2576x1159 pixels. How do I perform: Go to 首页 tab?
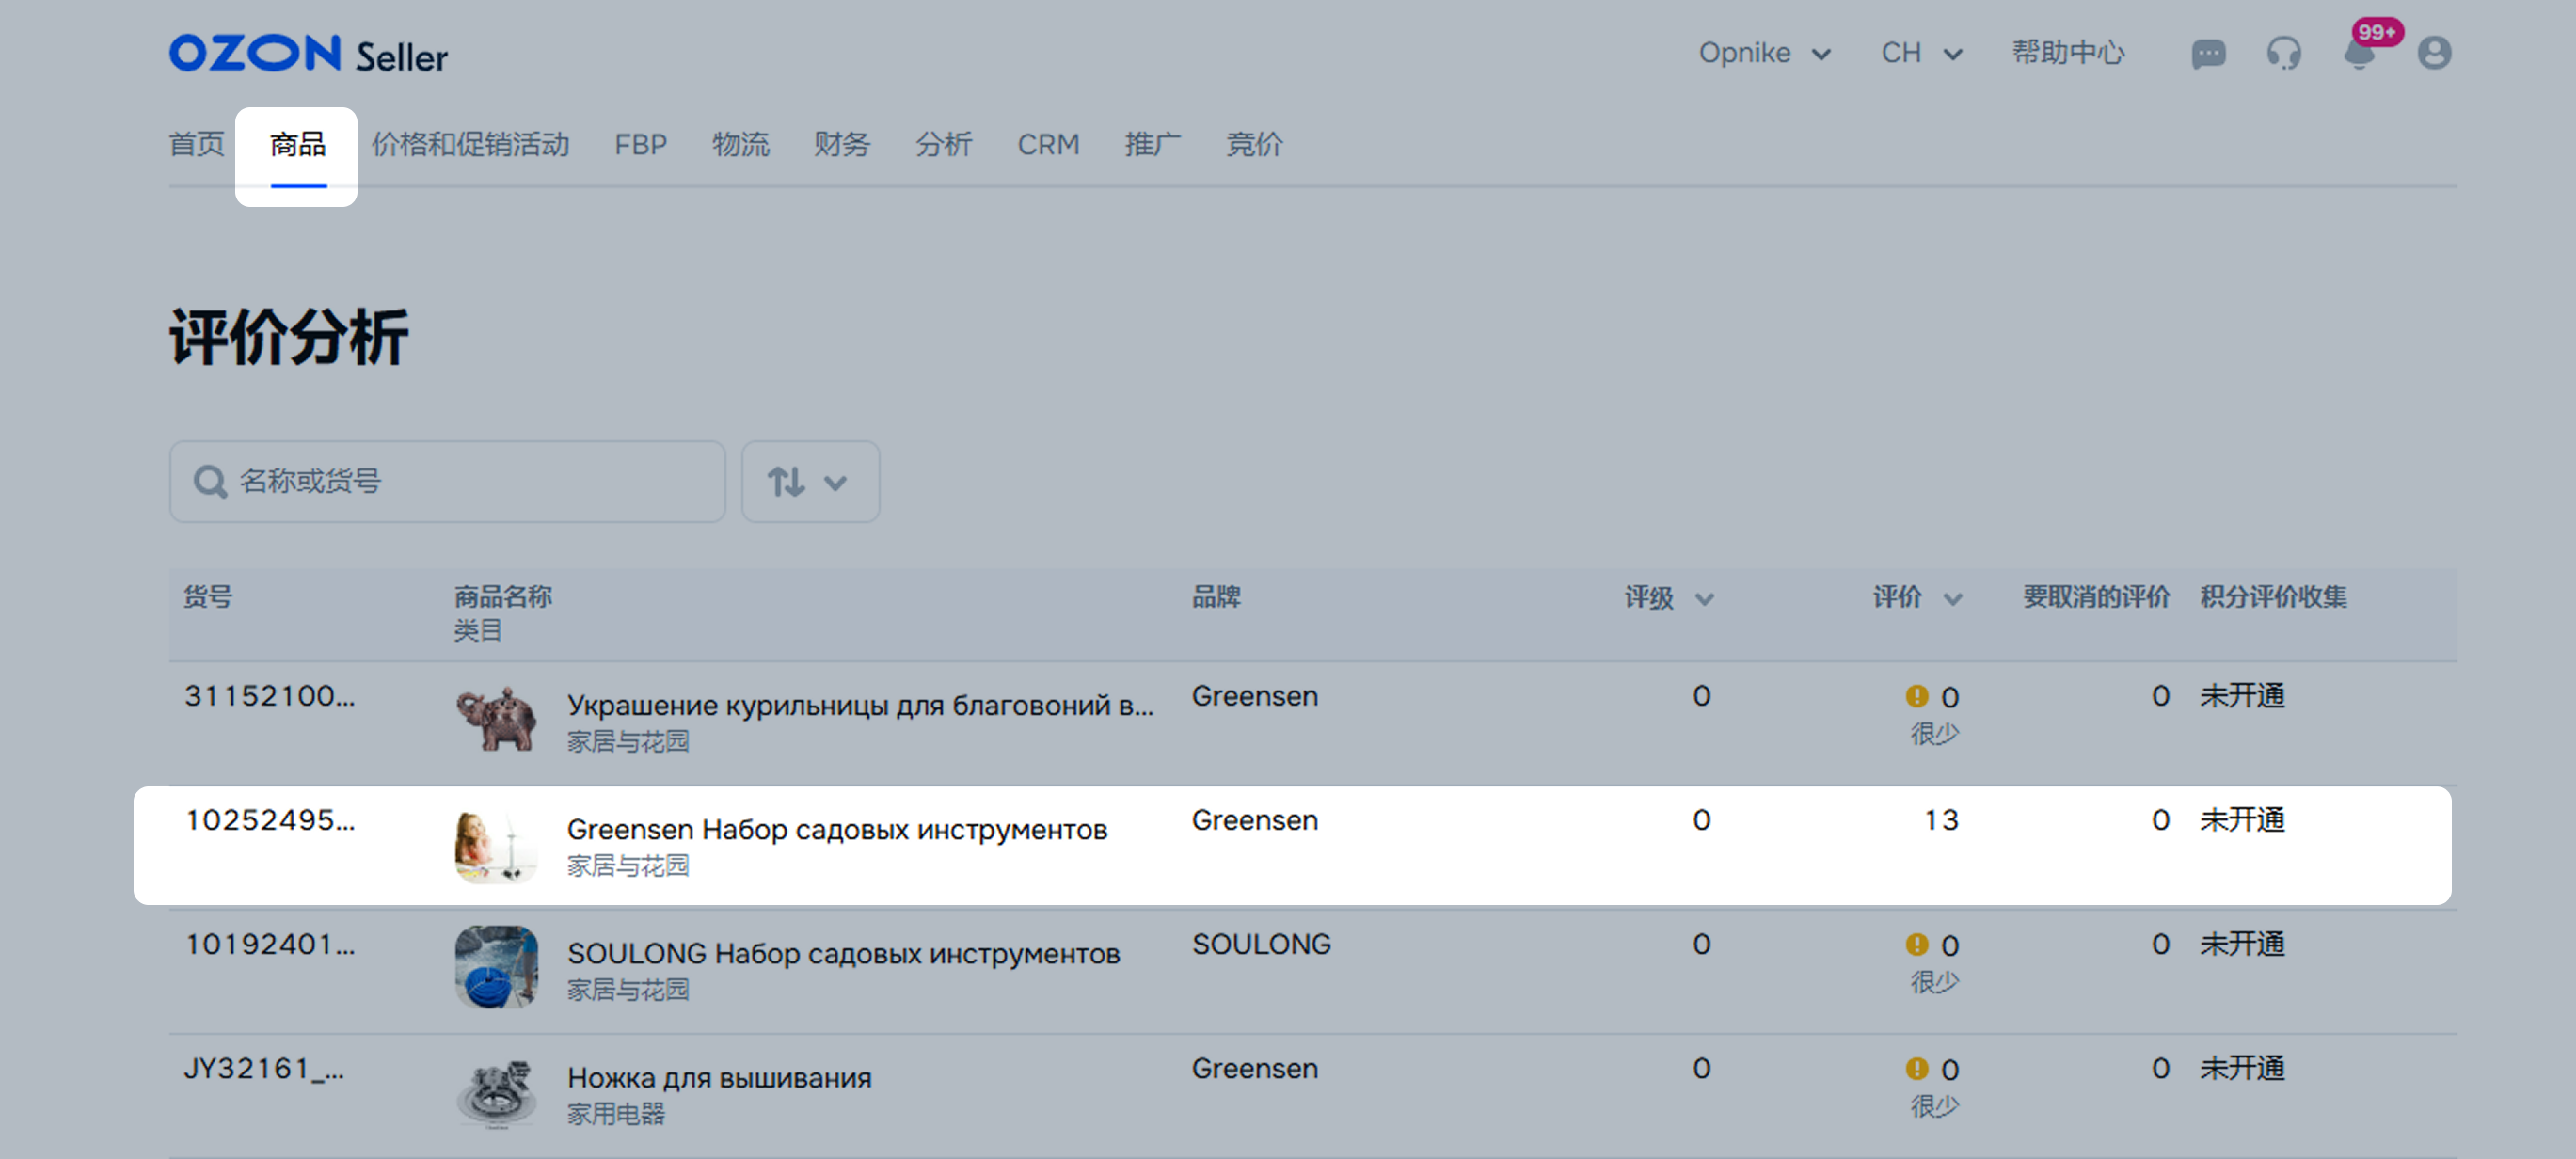point(196,145)
